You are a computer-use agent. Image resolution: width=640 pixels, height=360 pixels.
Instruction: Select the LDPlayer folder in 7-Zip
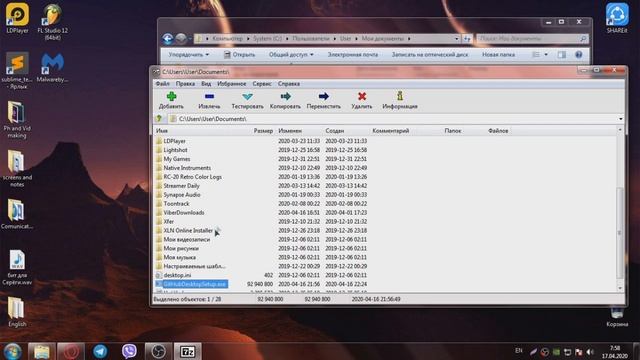175,141
